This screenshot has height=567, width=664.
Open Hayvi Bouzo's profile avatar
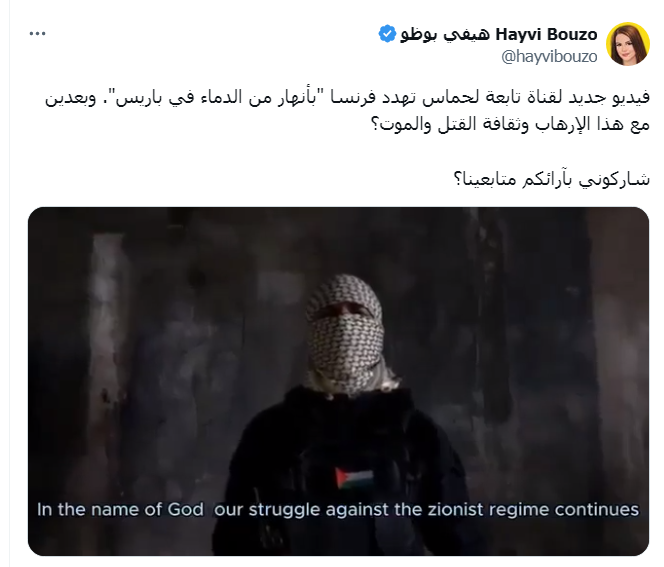(628, 44)
